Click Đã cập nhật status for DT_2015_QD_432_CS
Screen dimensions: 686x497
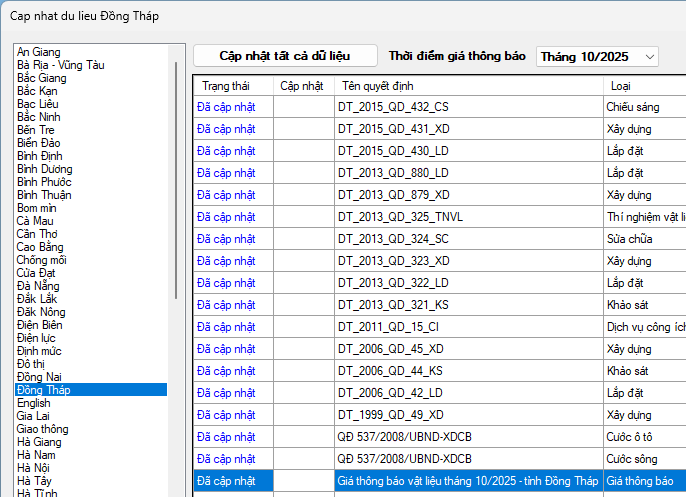coord(226,106)
